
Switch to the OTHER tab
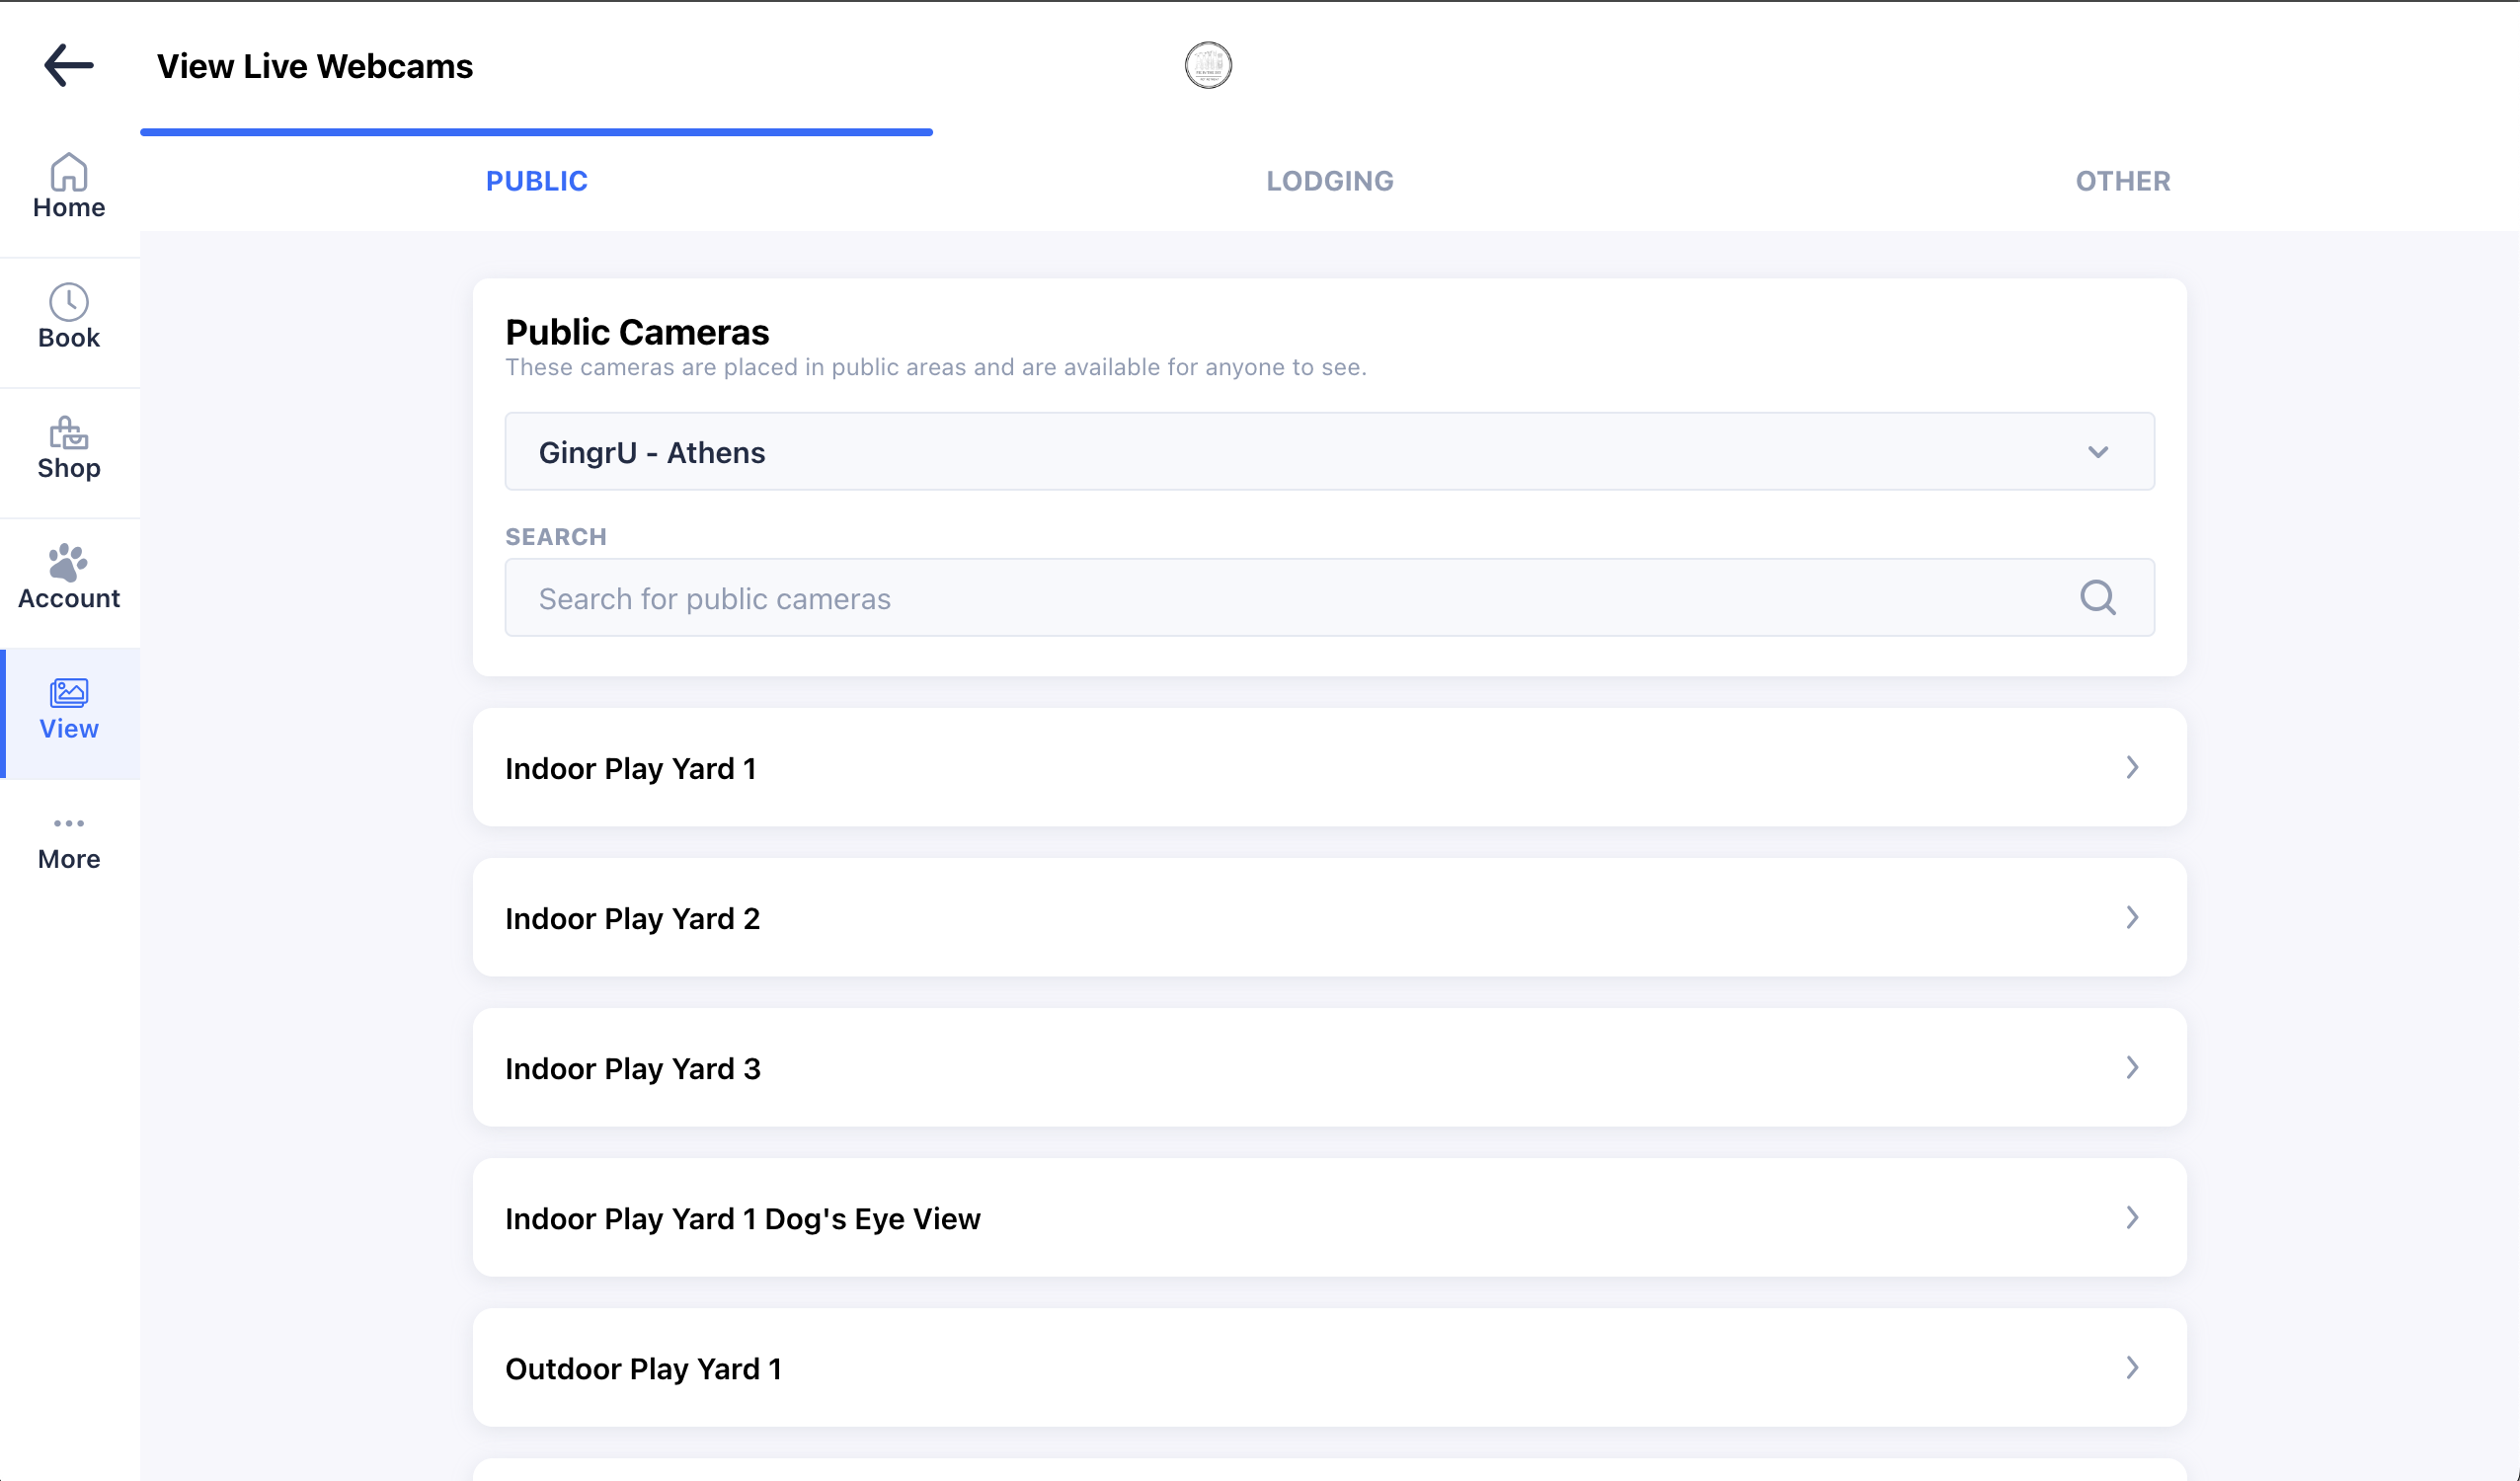[2122, 181]
